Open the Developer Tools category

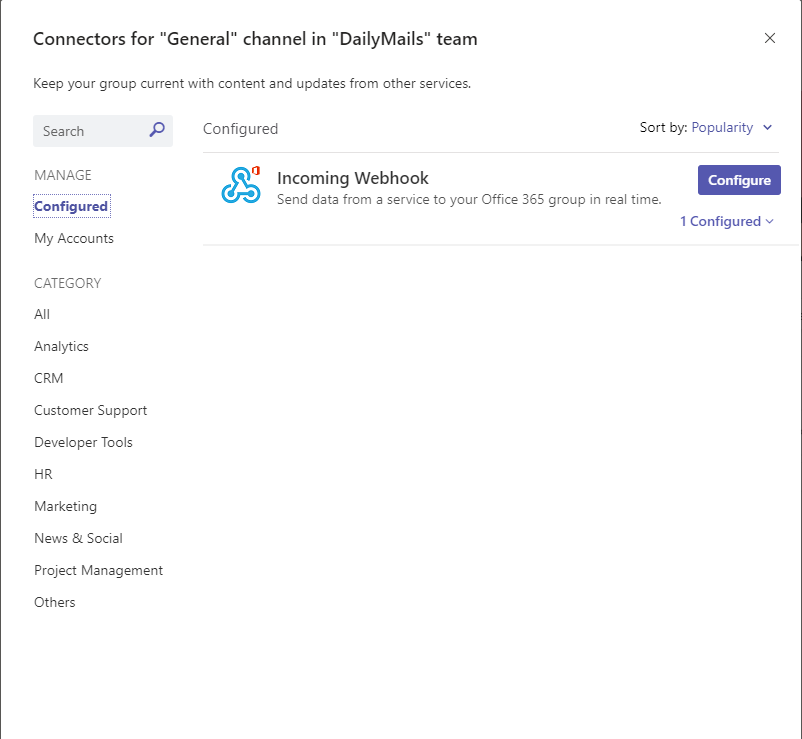pyautogui.click(x=83, y=442)
